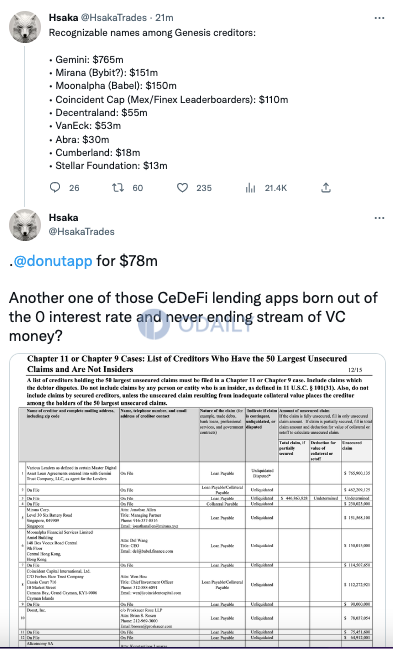Open Hsaka display name on second tweet

click(x=63, y=217)
